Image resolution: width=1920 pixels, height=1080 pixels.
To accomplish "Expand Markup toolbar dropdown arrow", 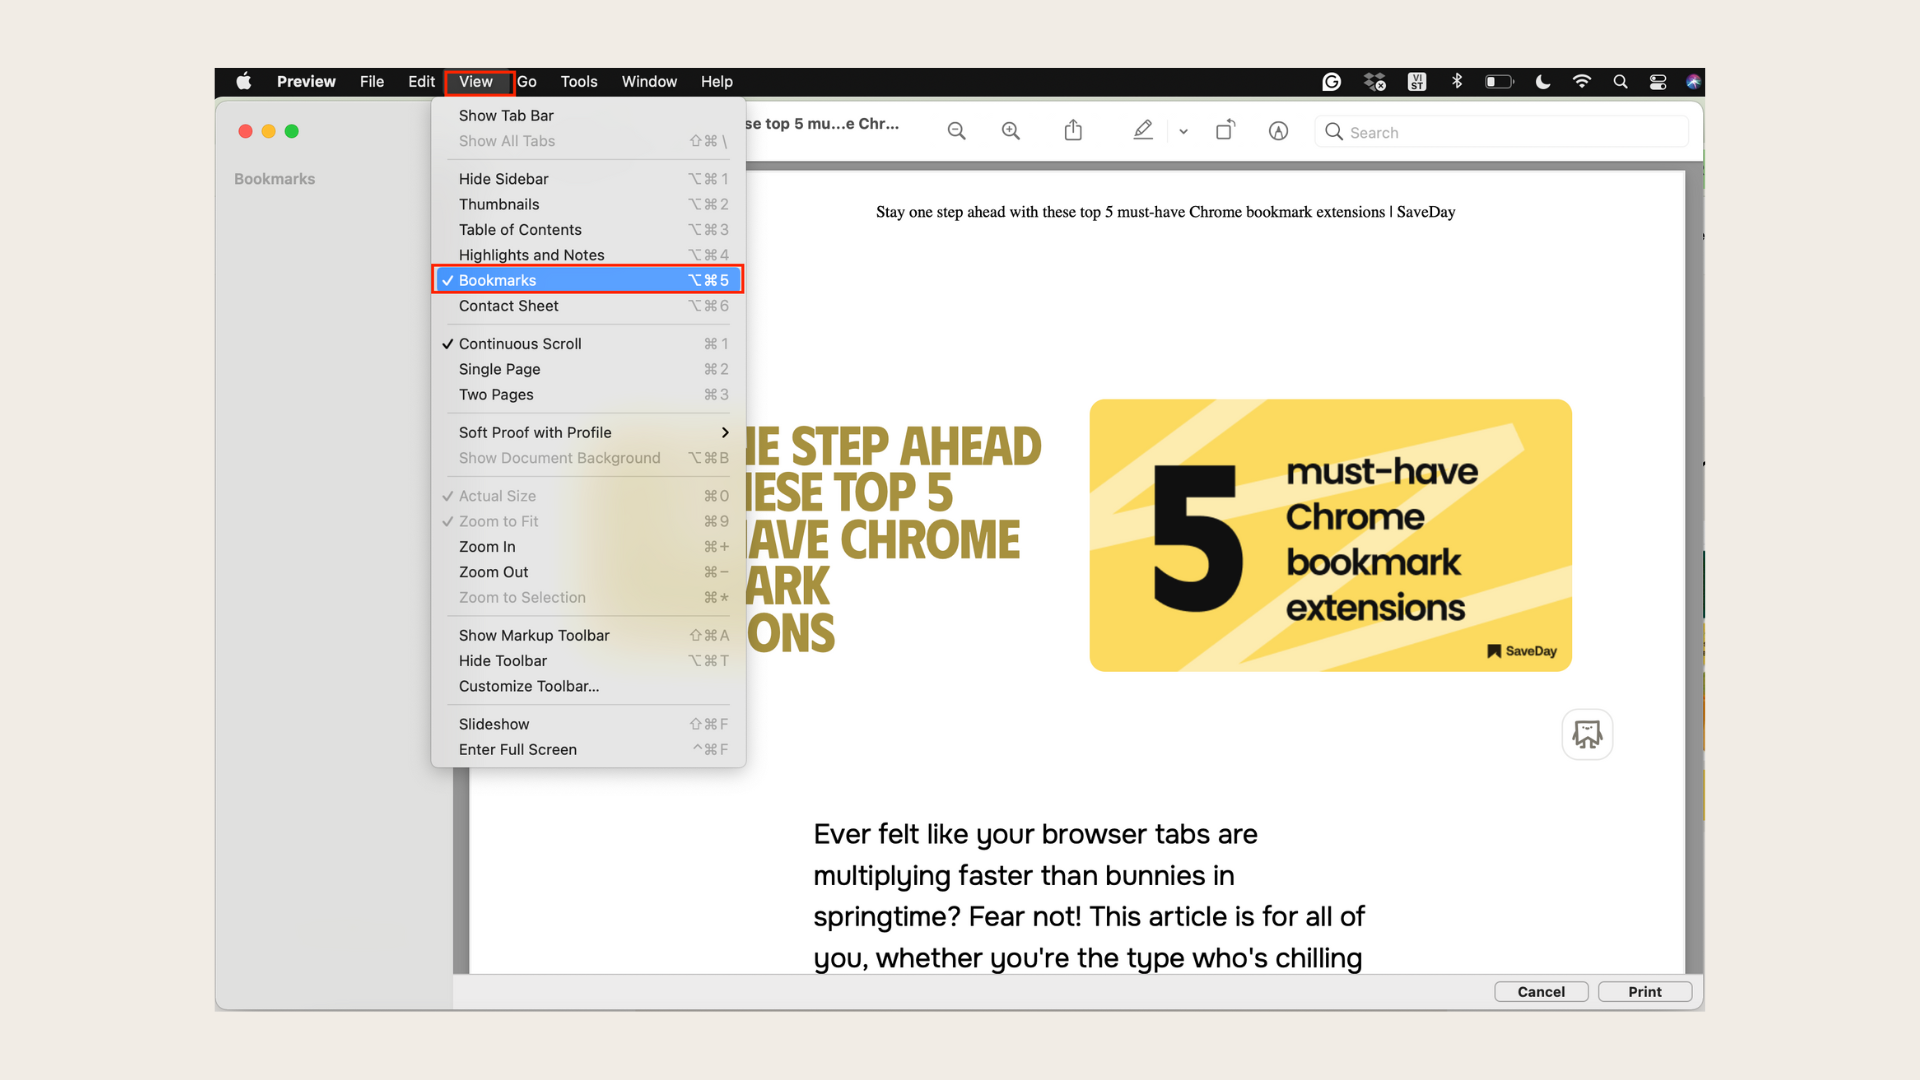I will pos(1182,131).
